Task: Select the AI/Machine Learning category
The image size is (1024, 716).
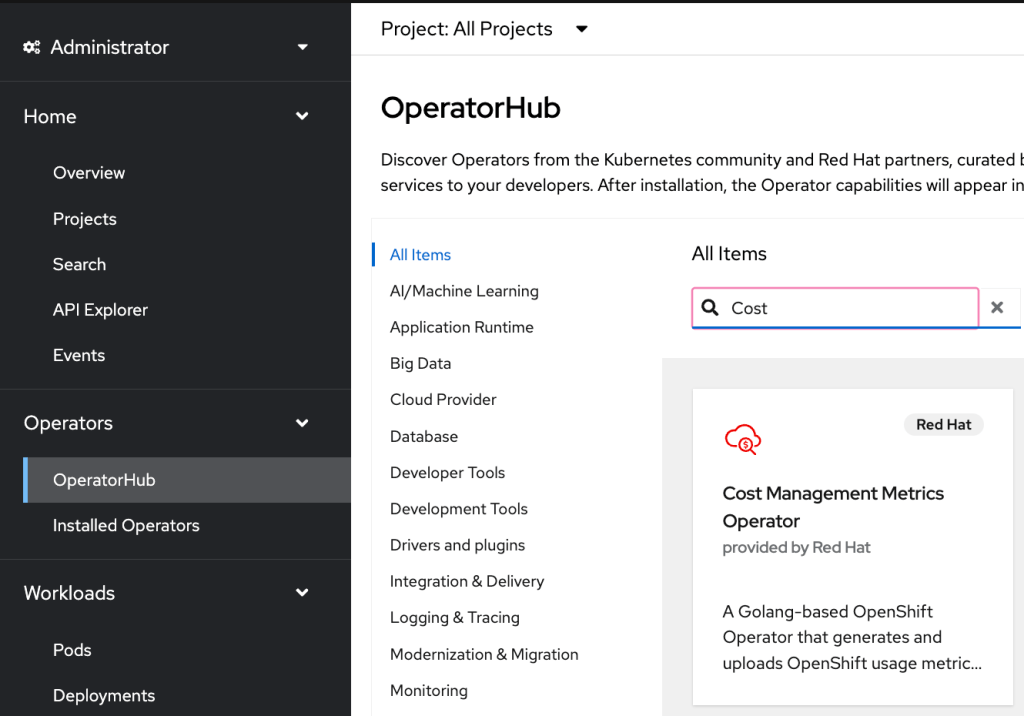Action: [464, 291]
